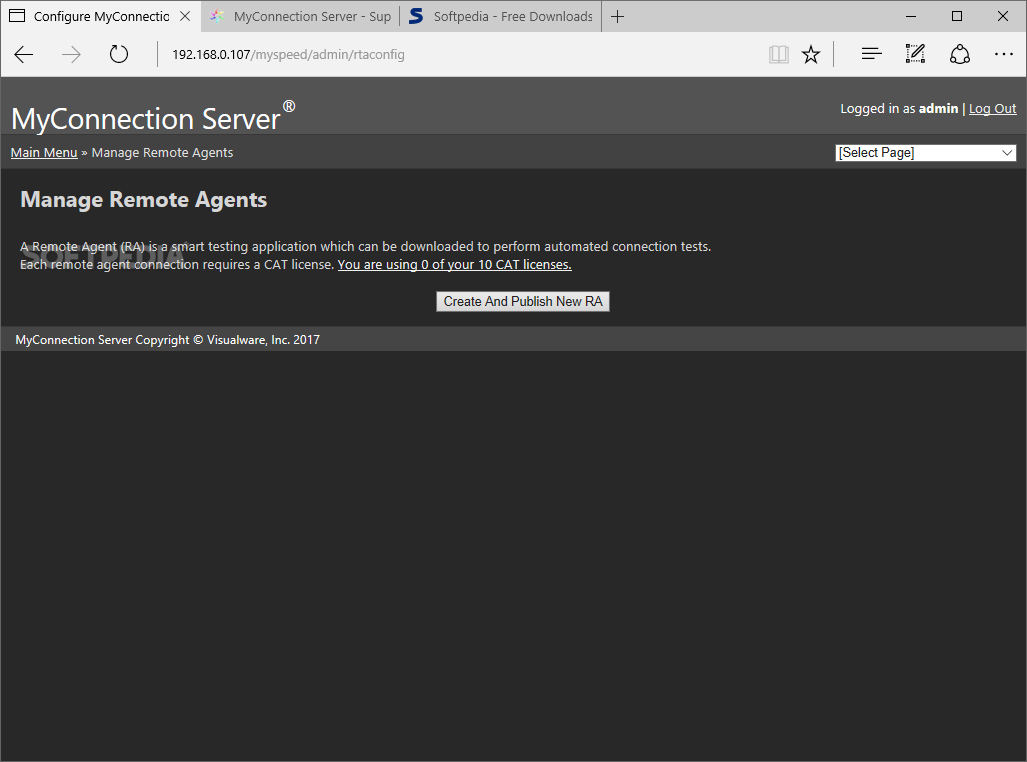Image resolution: width=1027 pixels, height=762 pixels.
Task: Add page to favorites with star icon
Action: [811, 54]
